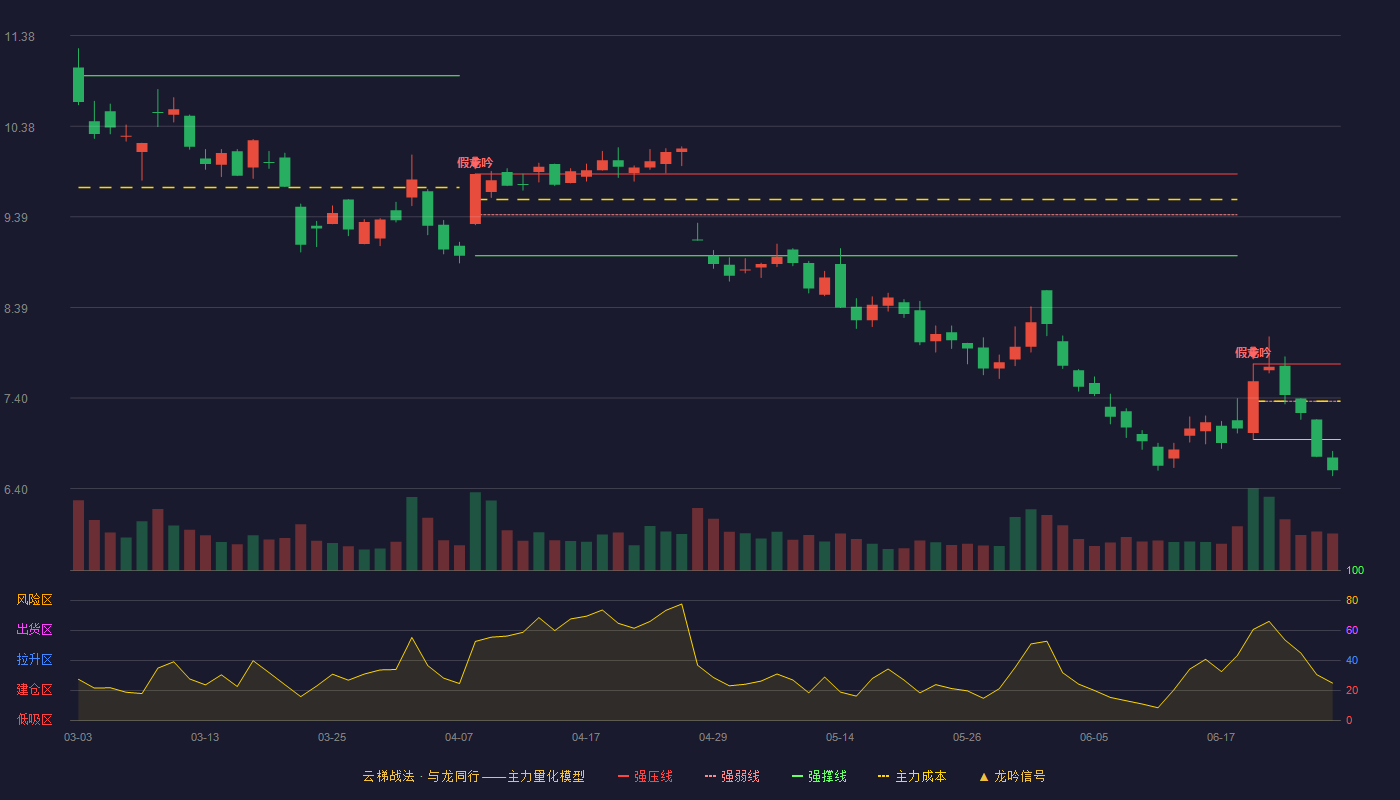Click the 风险区 zone label
Screen dimensions: 1400x800
click(35, 600)
